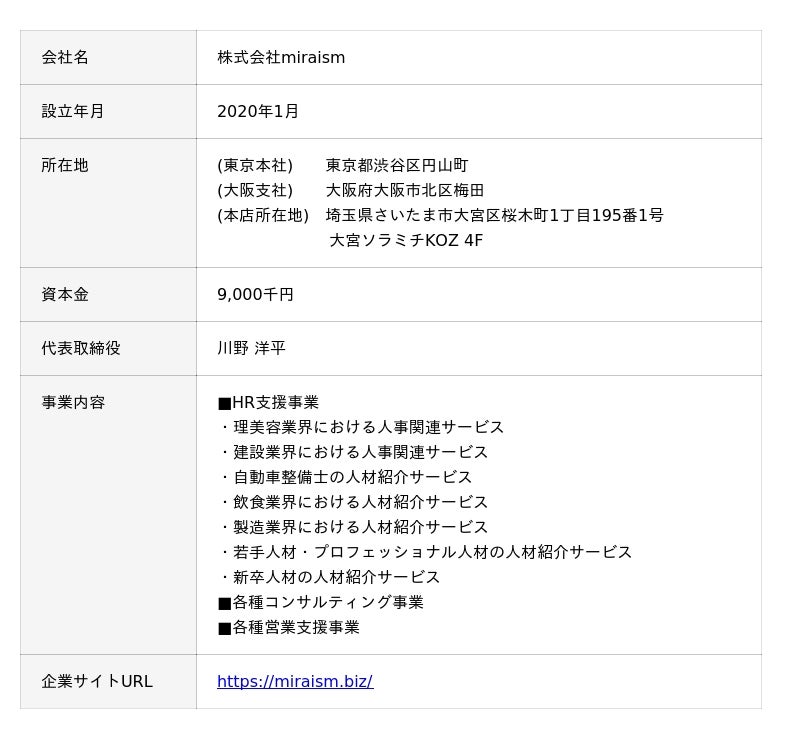Click the ■HR支援事業 heading

[268, 403]
